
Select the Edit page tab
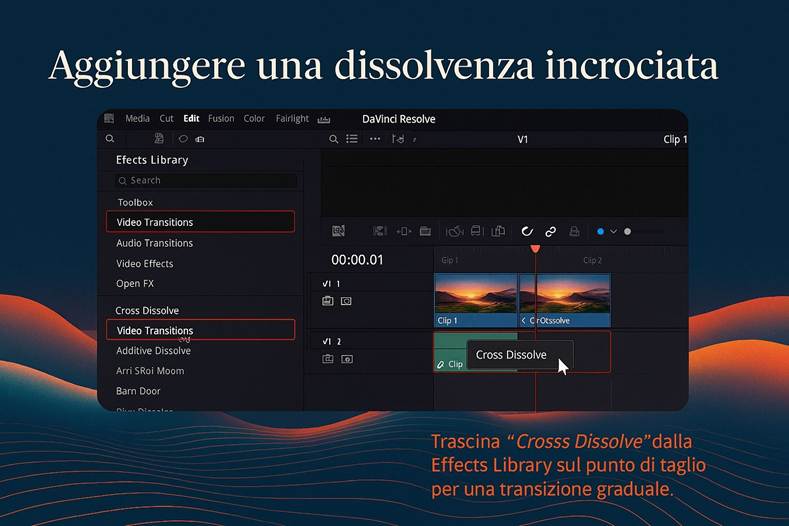click(x=191, y=118)
